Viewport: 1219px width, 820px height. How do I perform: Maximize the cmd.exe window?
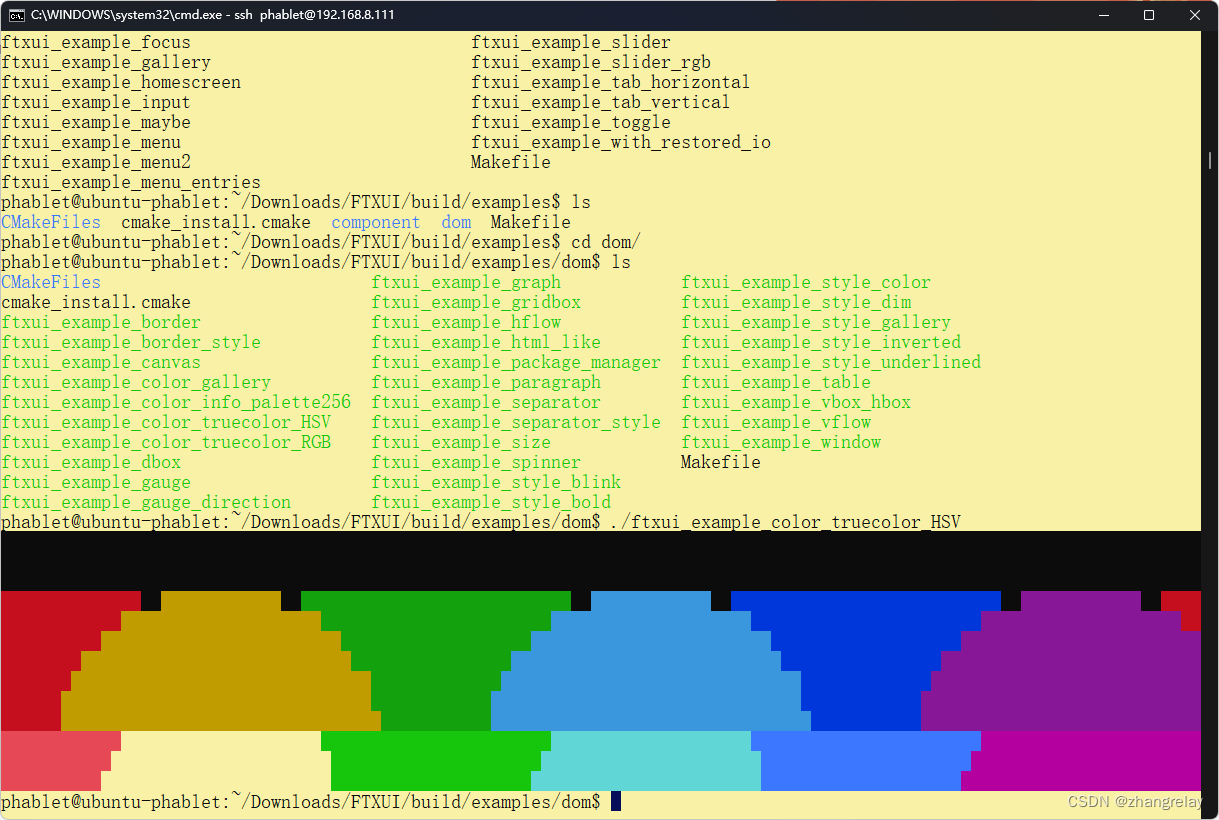coord(1149,15)
